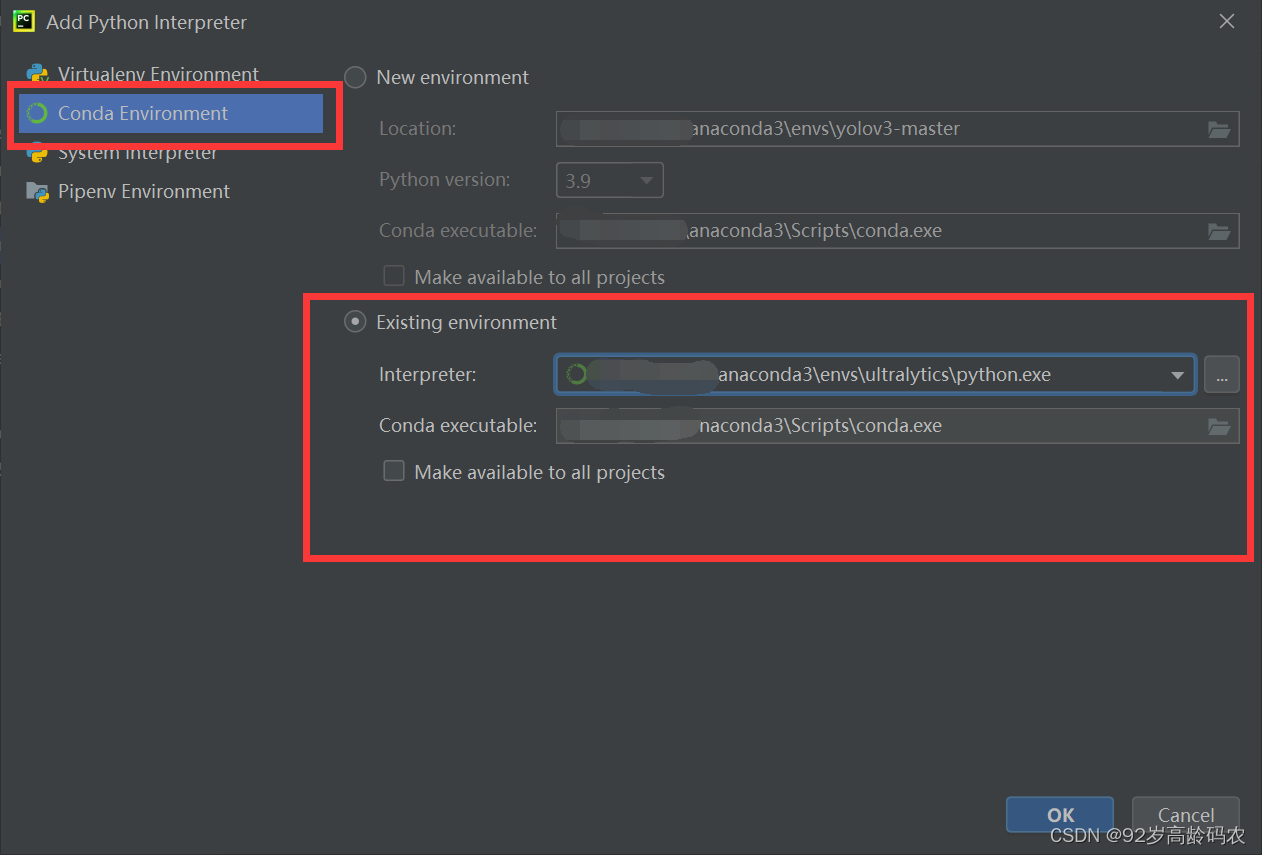The image size is (1262, 855).
Task: Select the System Interpreter icon
Action: [x=38, y=152]
